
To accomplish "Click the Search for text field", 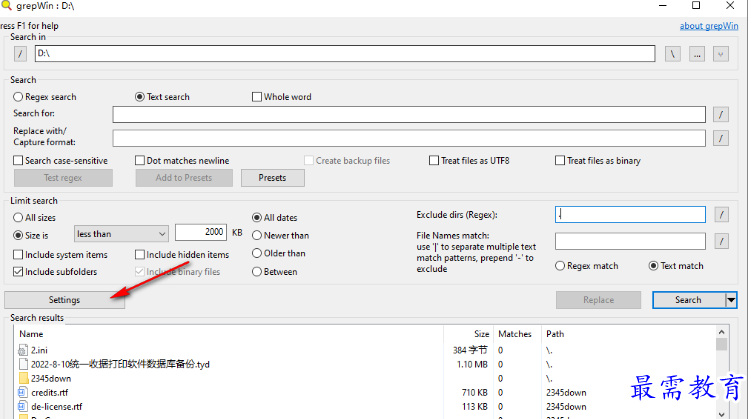I will tap(409, 115).
